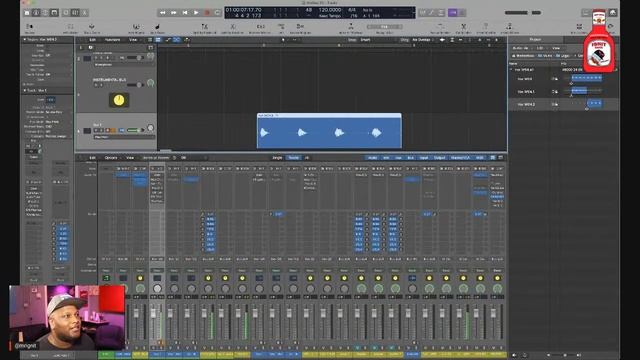Toggle the Inspector button in control bar
640x360 pixels.
(x=36, y=13)
